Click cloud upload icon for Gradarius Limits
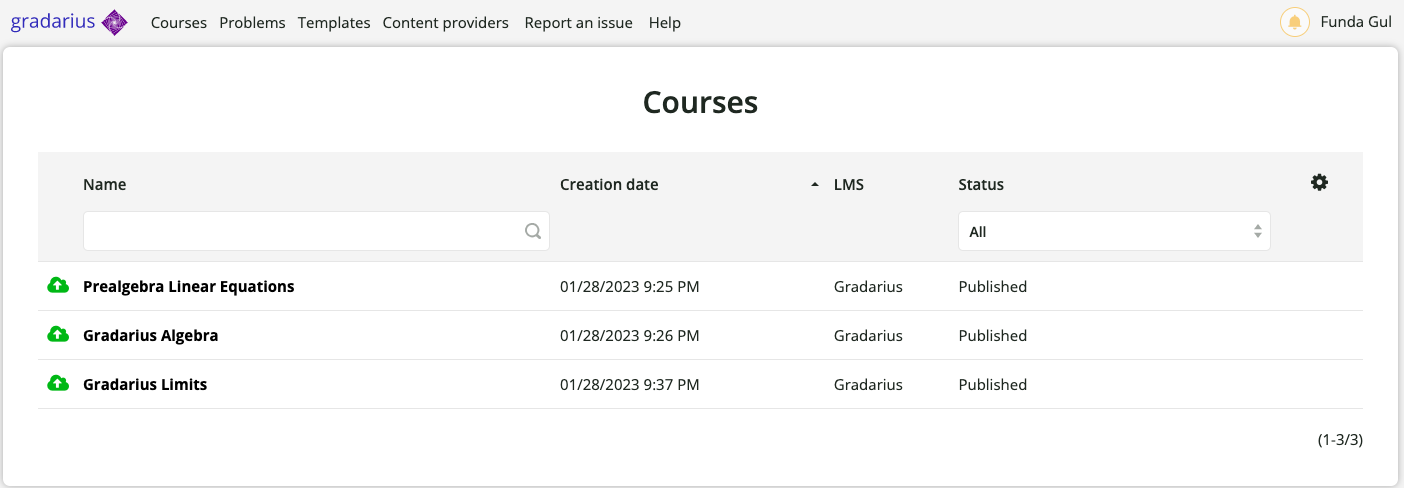1404x488 pixels. (x=58, y=384)
